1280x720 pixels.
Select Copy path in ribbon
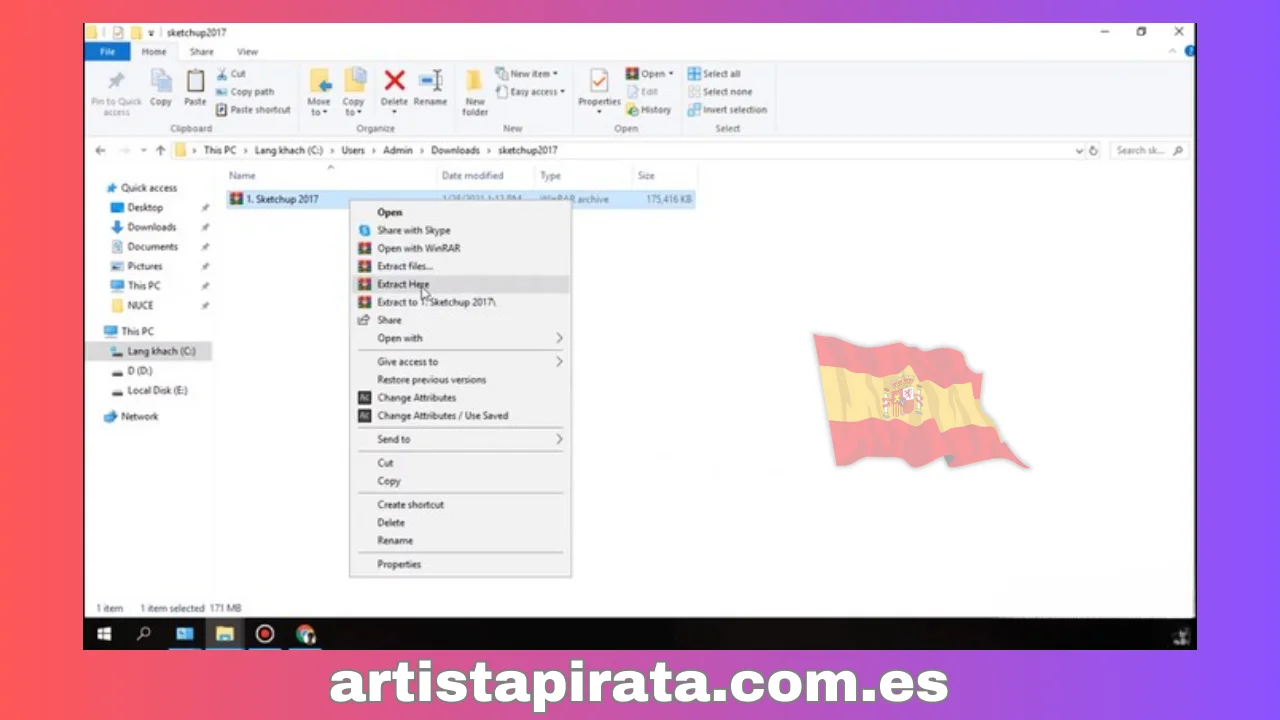(245, 92)
